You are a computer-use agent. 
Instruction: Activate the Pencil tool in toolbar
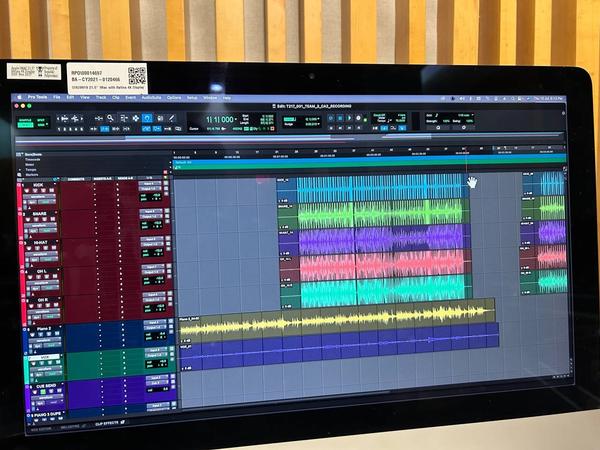tap(170, 118)
